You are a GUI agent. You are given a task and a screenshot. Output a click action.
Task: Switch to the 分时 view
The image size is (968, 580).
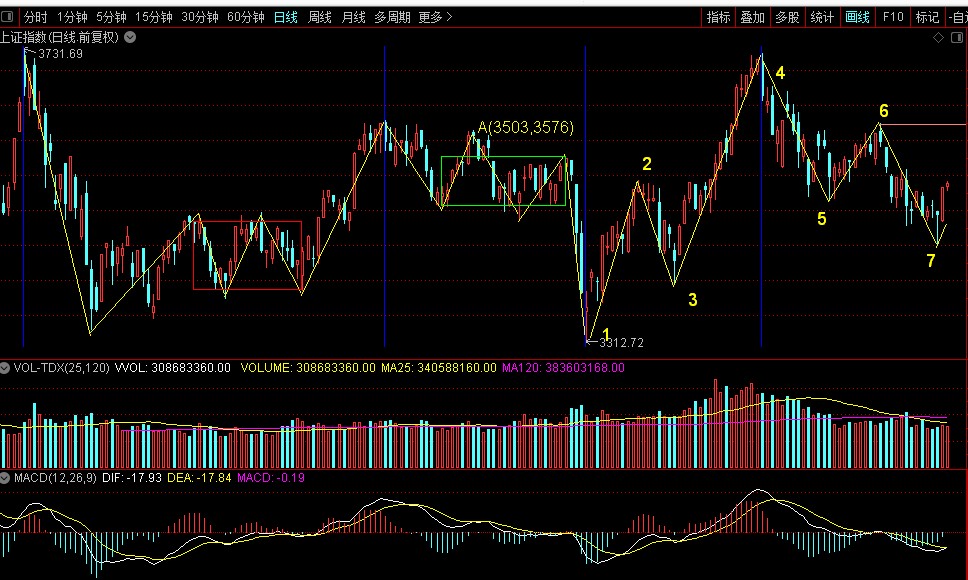pyautogui.click(x=35, y=17)
